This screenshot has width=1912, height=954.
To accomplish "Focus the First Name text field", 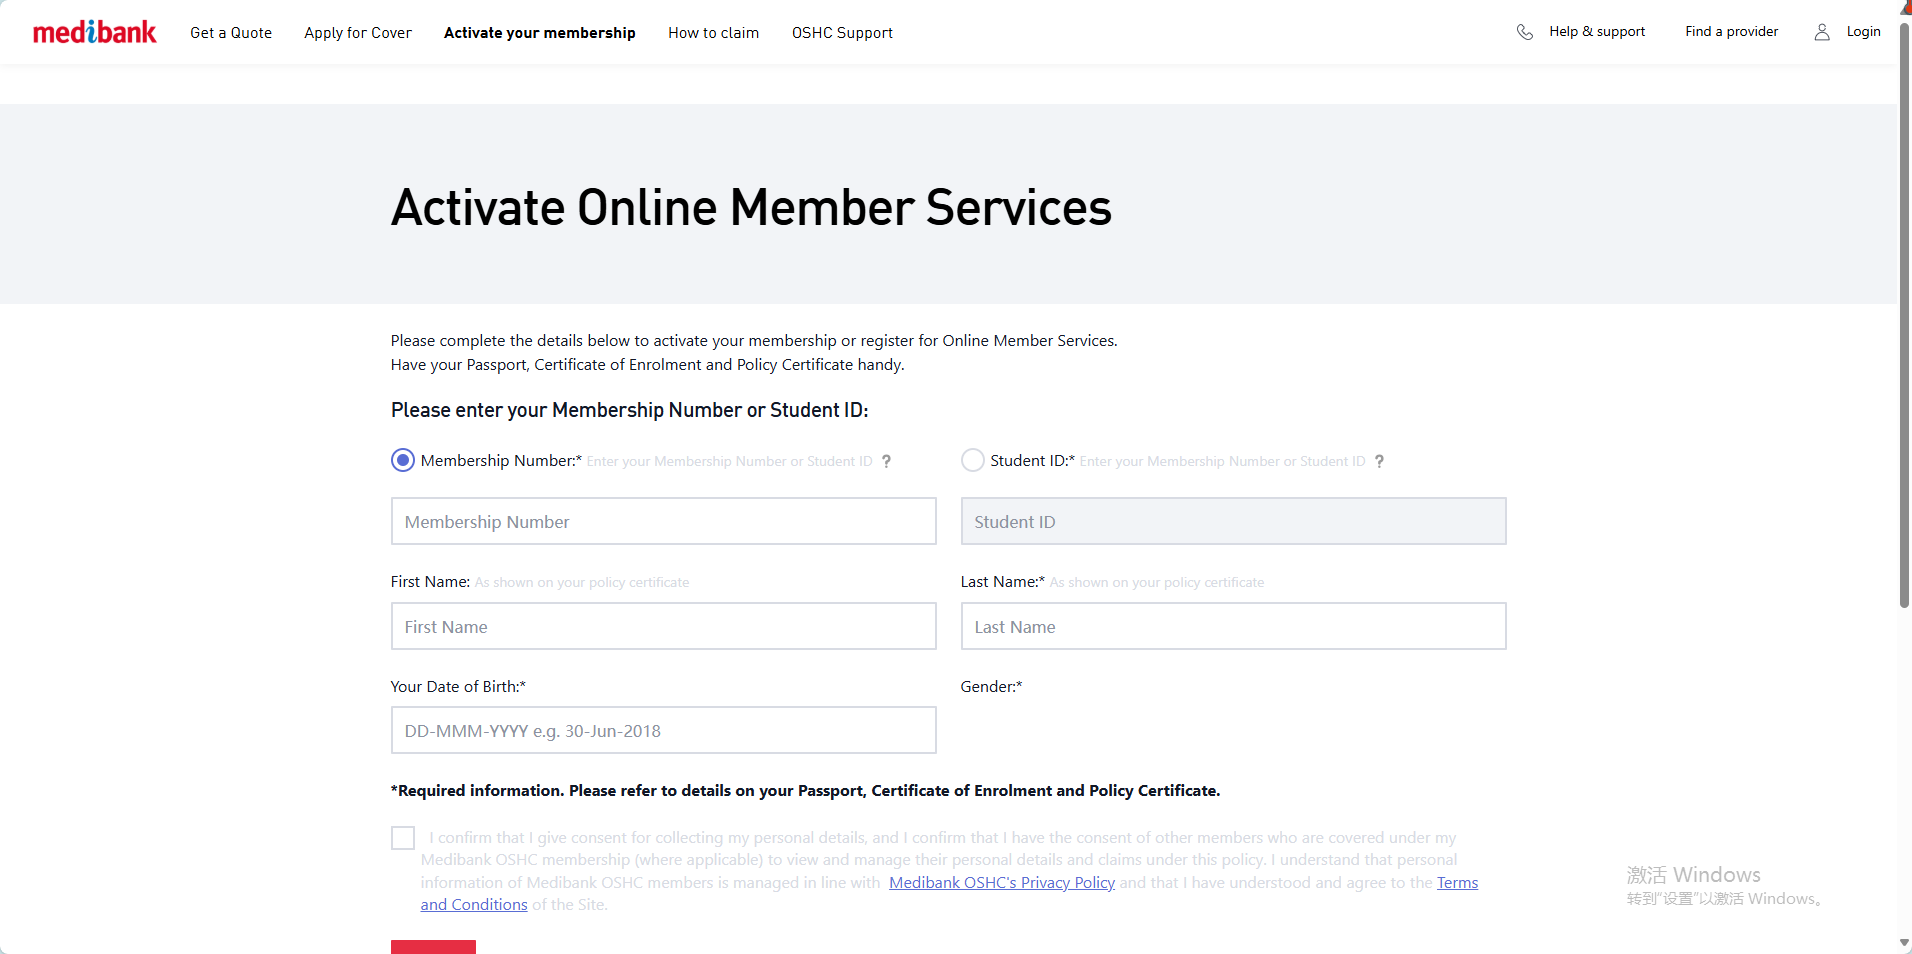I will click(663, 626).
